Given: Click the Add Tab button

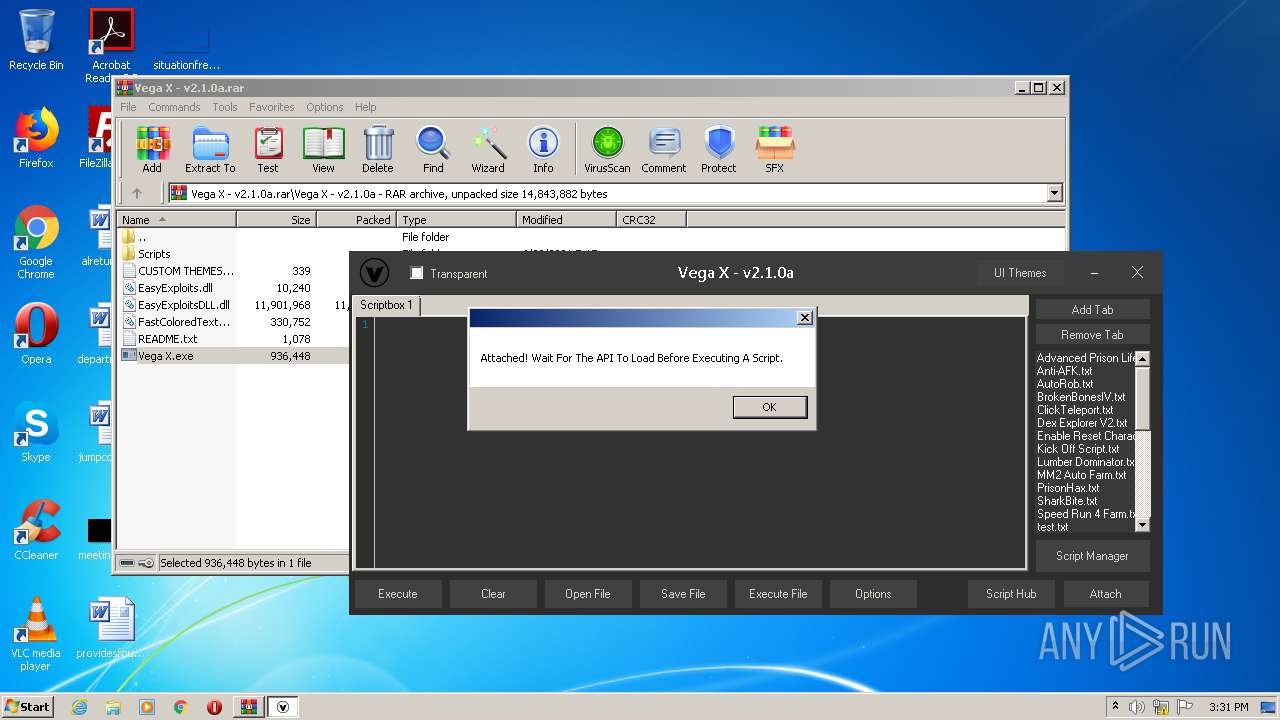Looking at the screenshot, I should click(x=1092, y=310).
